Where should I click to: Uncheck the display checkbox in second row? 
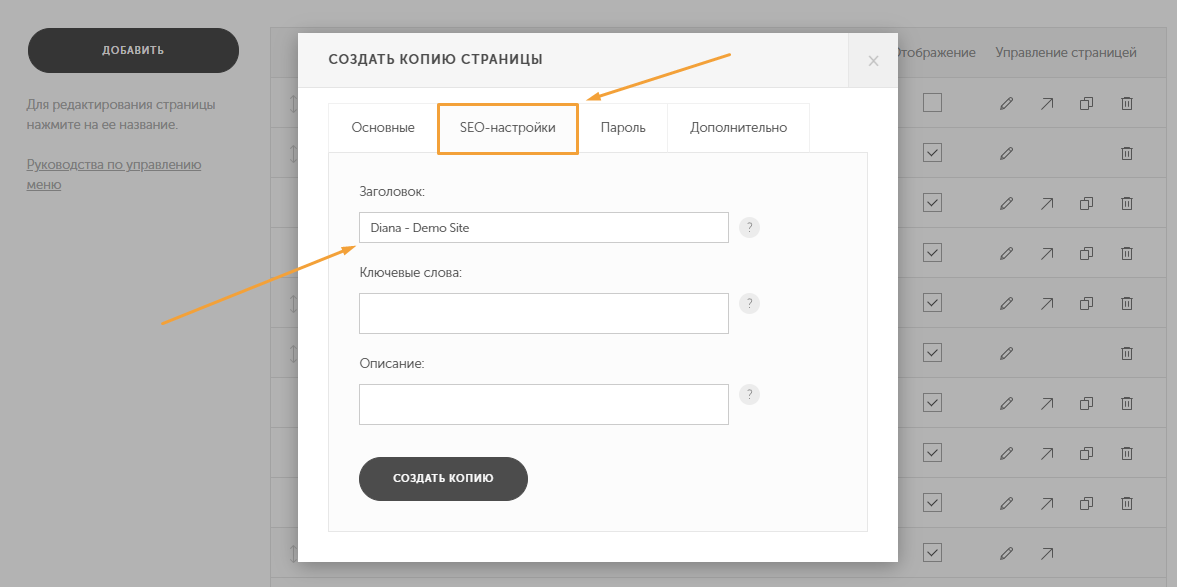click(932, 152)
